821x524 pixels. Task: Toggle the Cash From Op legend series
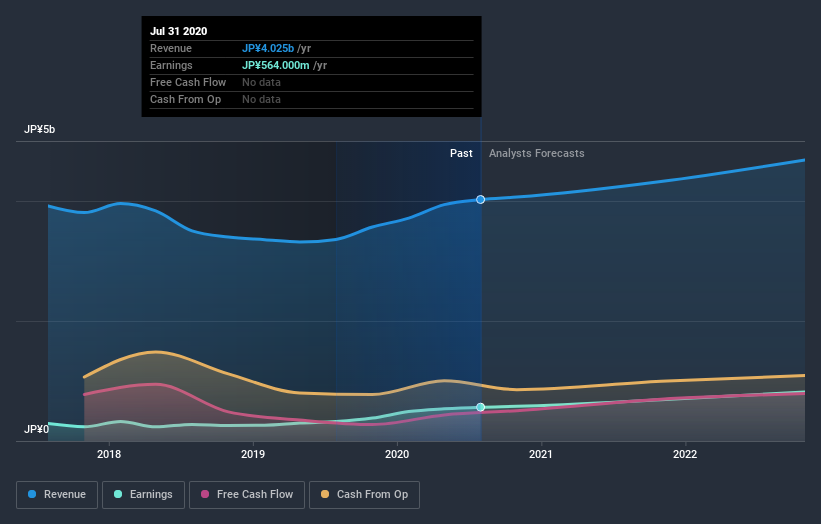(364, 495)
